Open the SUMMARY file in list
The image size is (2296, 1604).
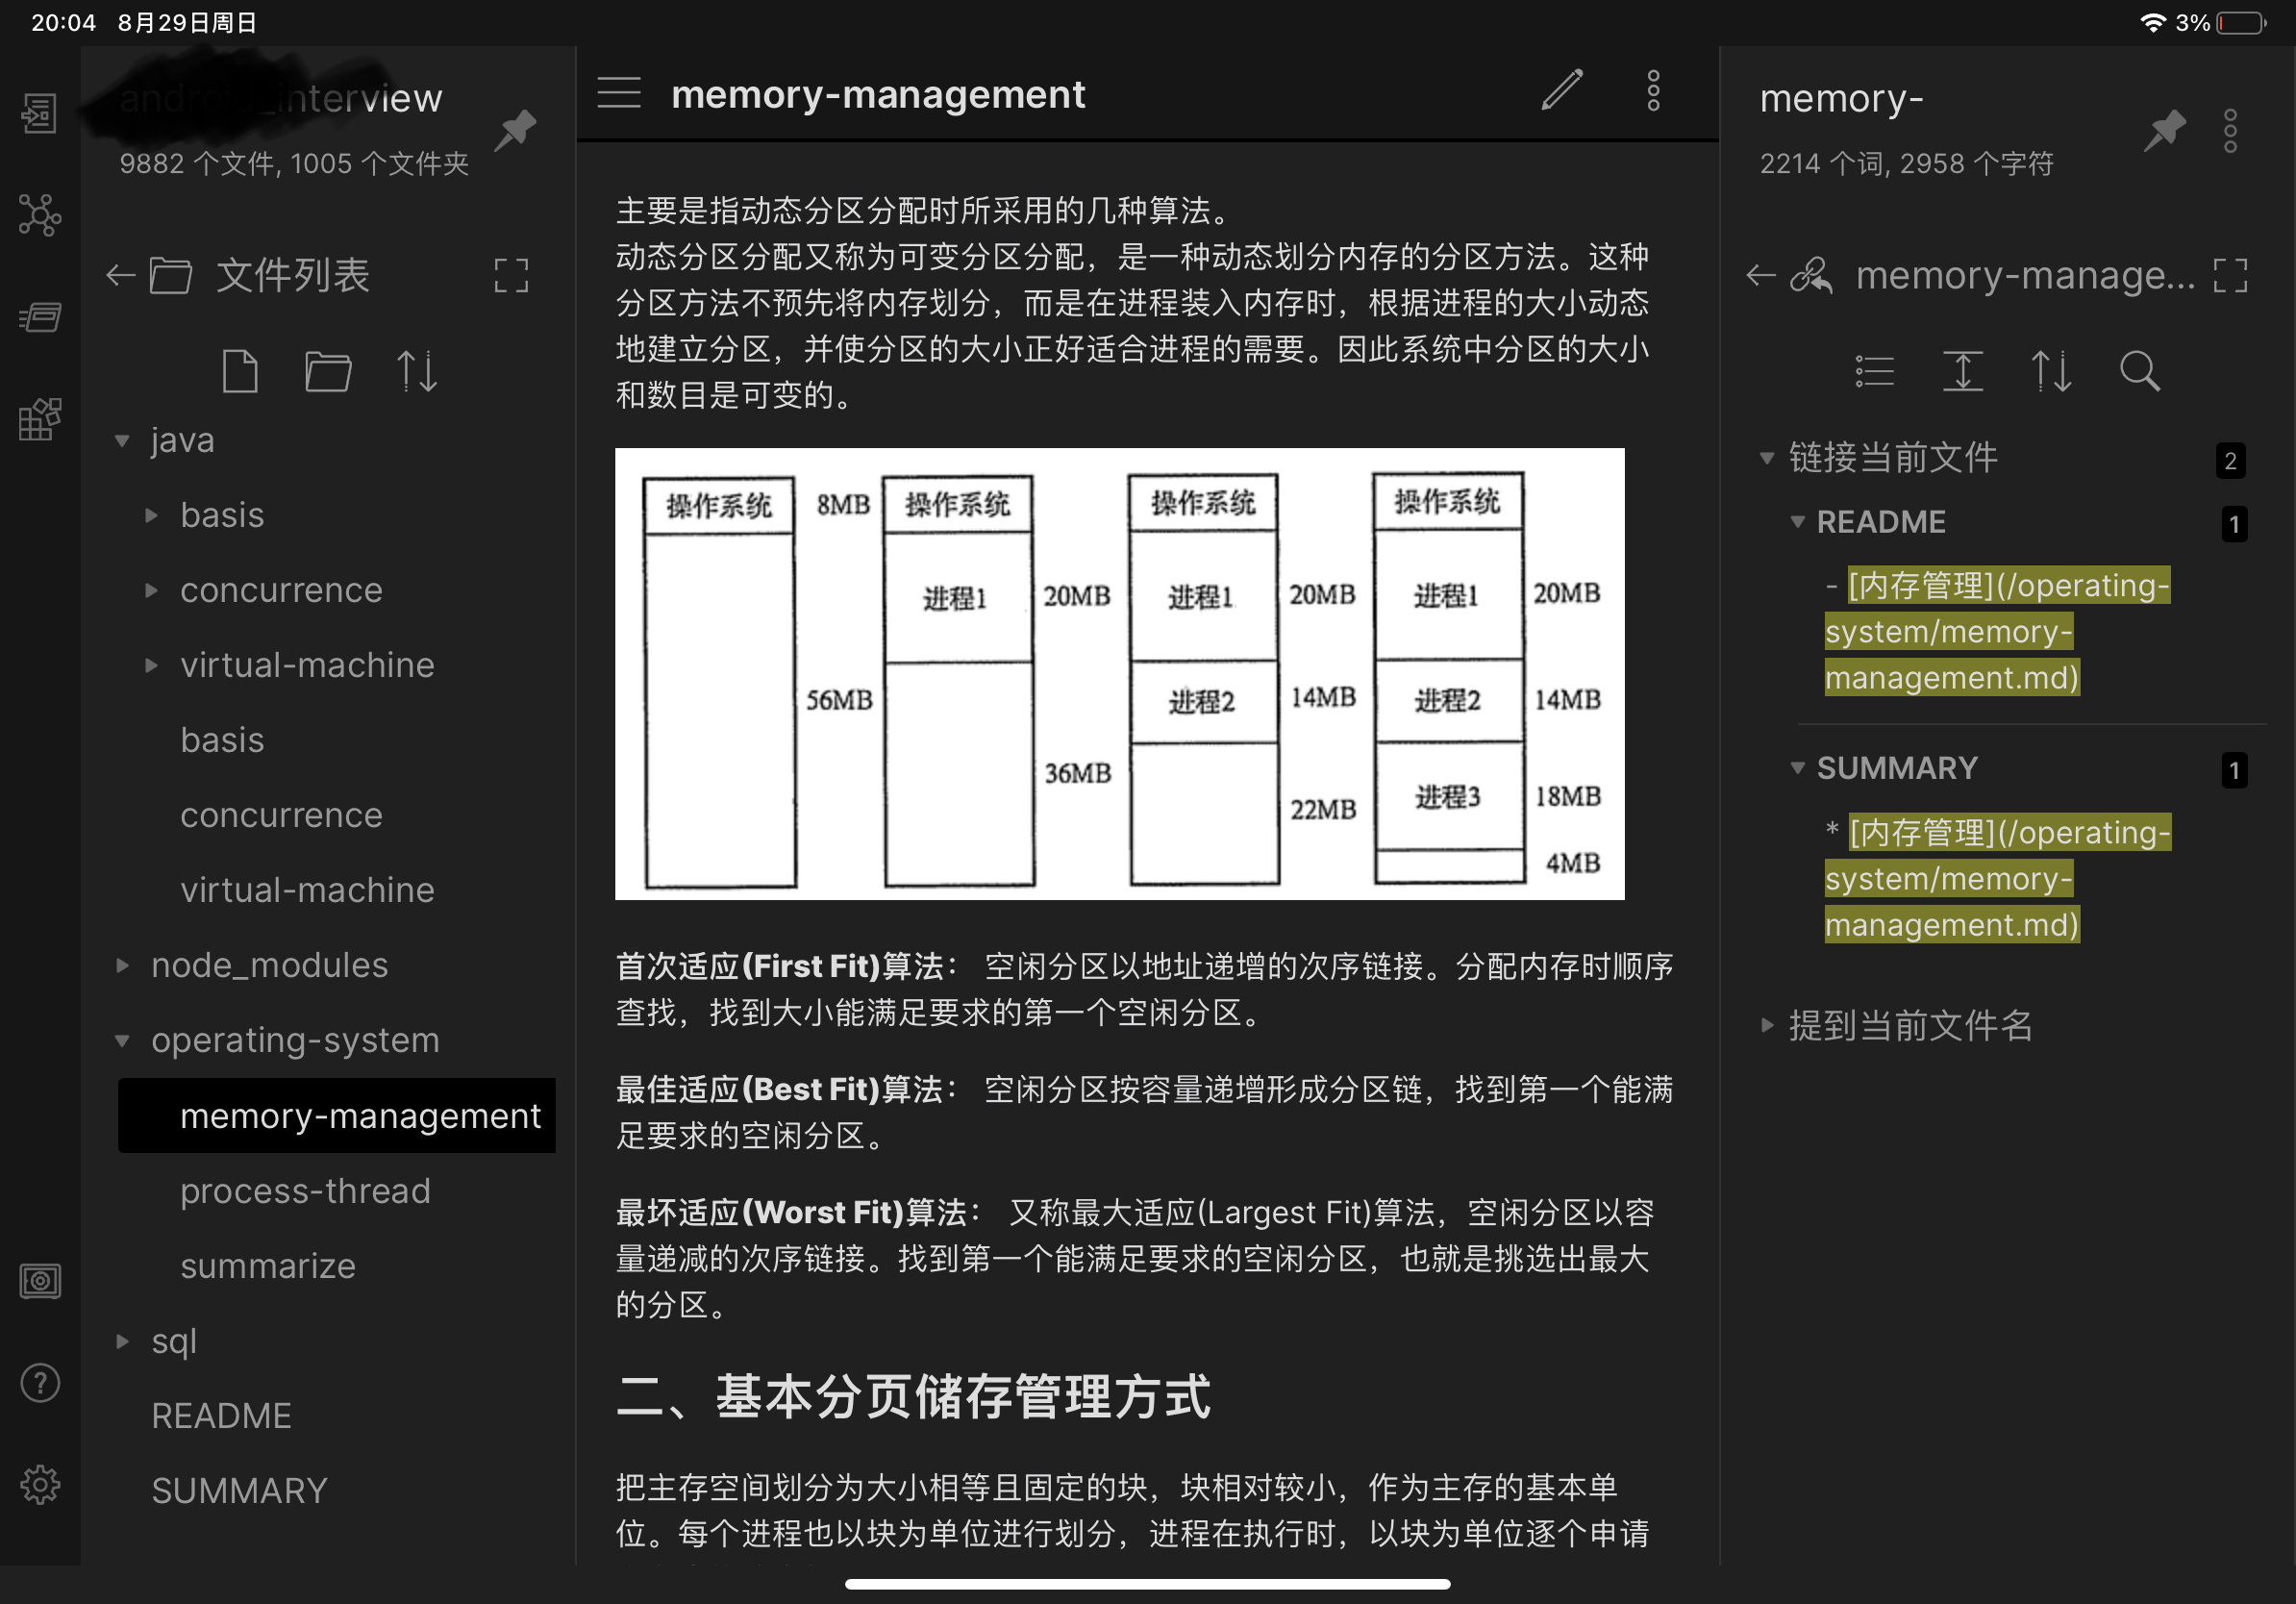coord(239,1491)
